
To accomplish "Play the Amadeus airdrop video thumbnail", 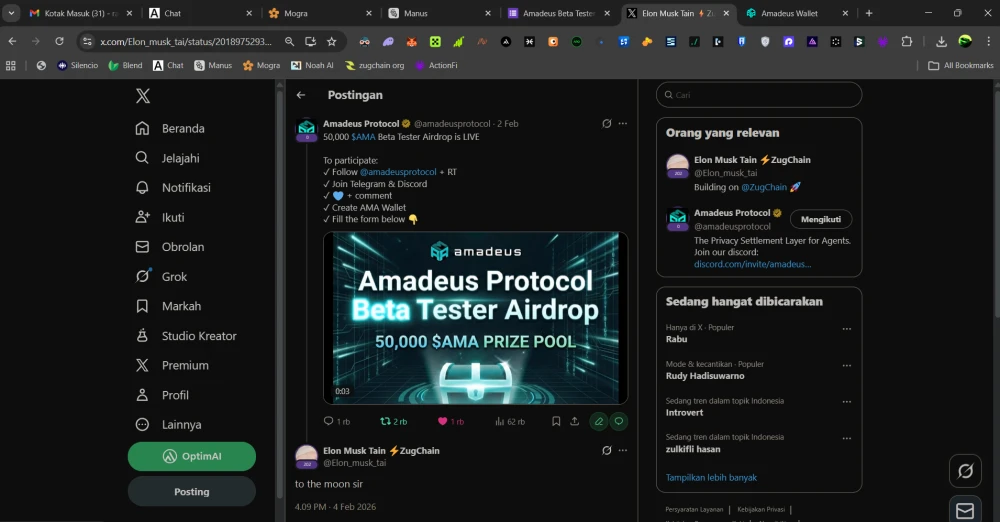I will tap(475, 318).
